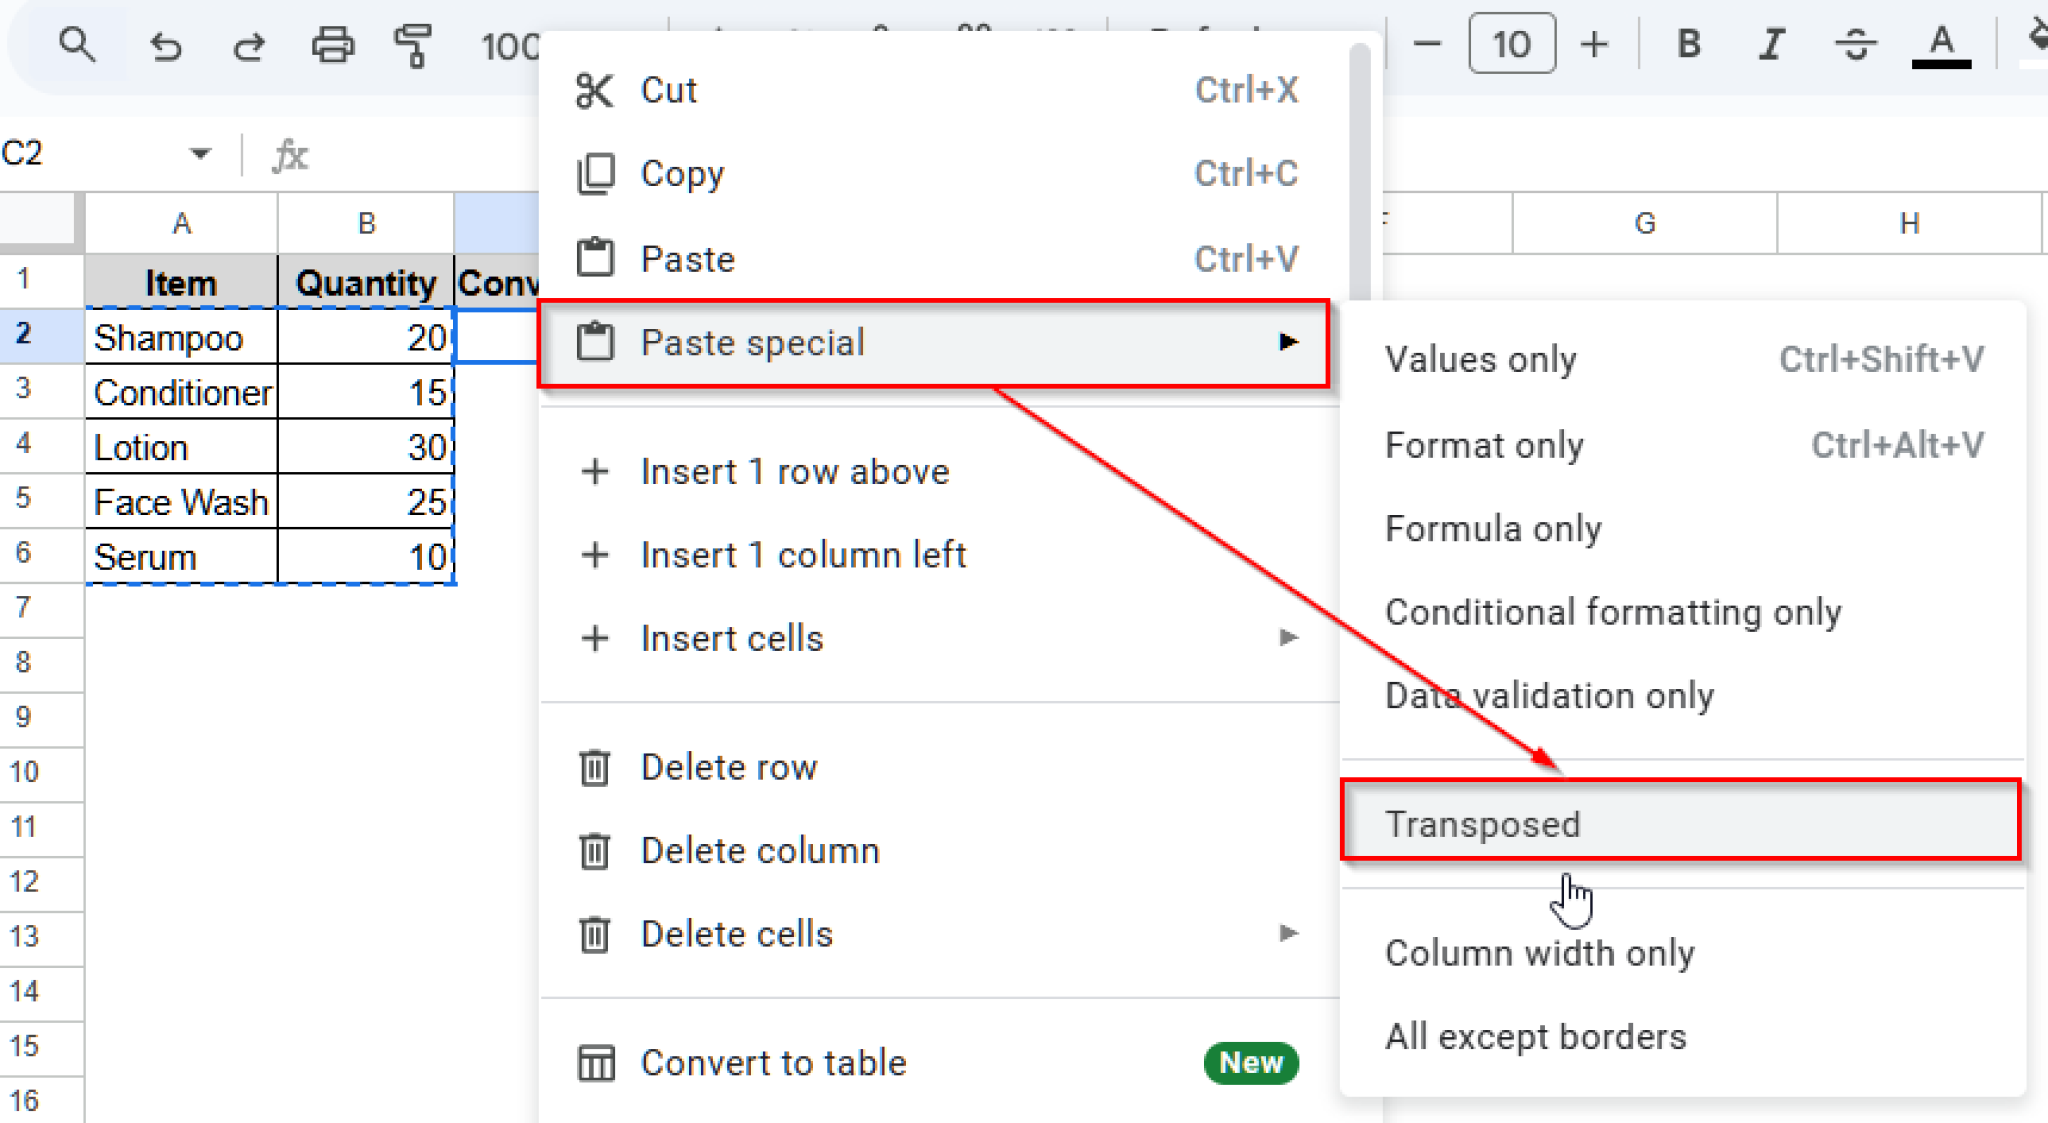The height and width of the screenshot is (1123, 2048).
Task: Open the print dialog
Action: coord(333,45)
